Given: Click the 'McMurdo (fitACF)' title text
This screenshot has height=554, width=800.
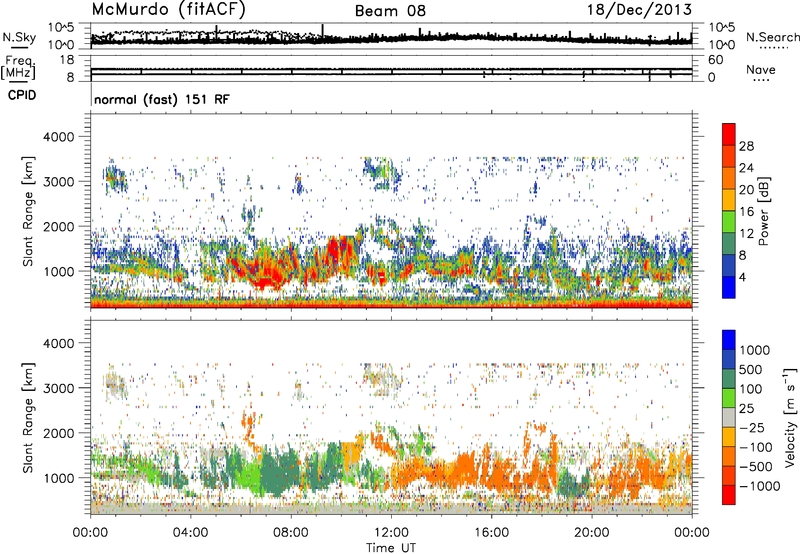Looking at the screenshot, I should 168,10.
